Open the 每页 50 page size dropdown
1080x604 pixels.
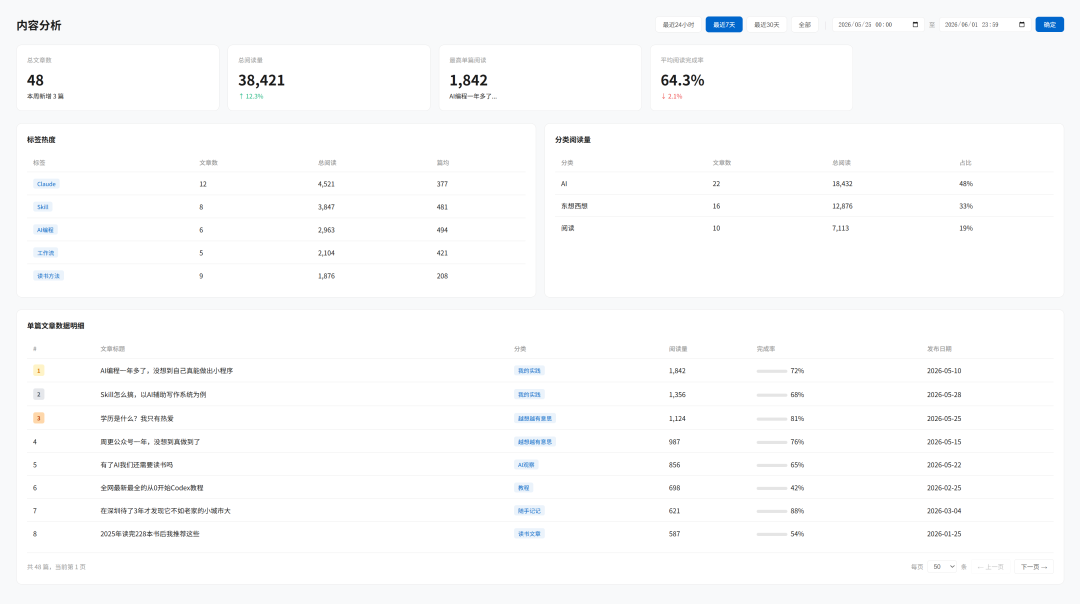pyautogui.click(x=943, y=567)
